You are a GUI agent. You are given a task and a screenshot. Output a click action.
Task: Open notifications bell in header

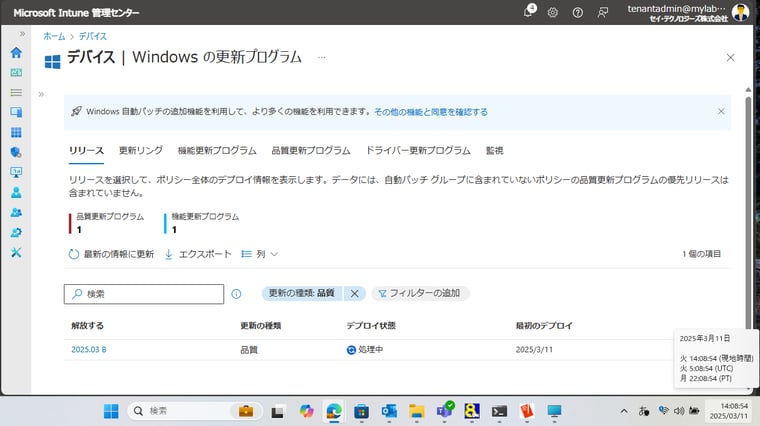point(529,12)
